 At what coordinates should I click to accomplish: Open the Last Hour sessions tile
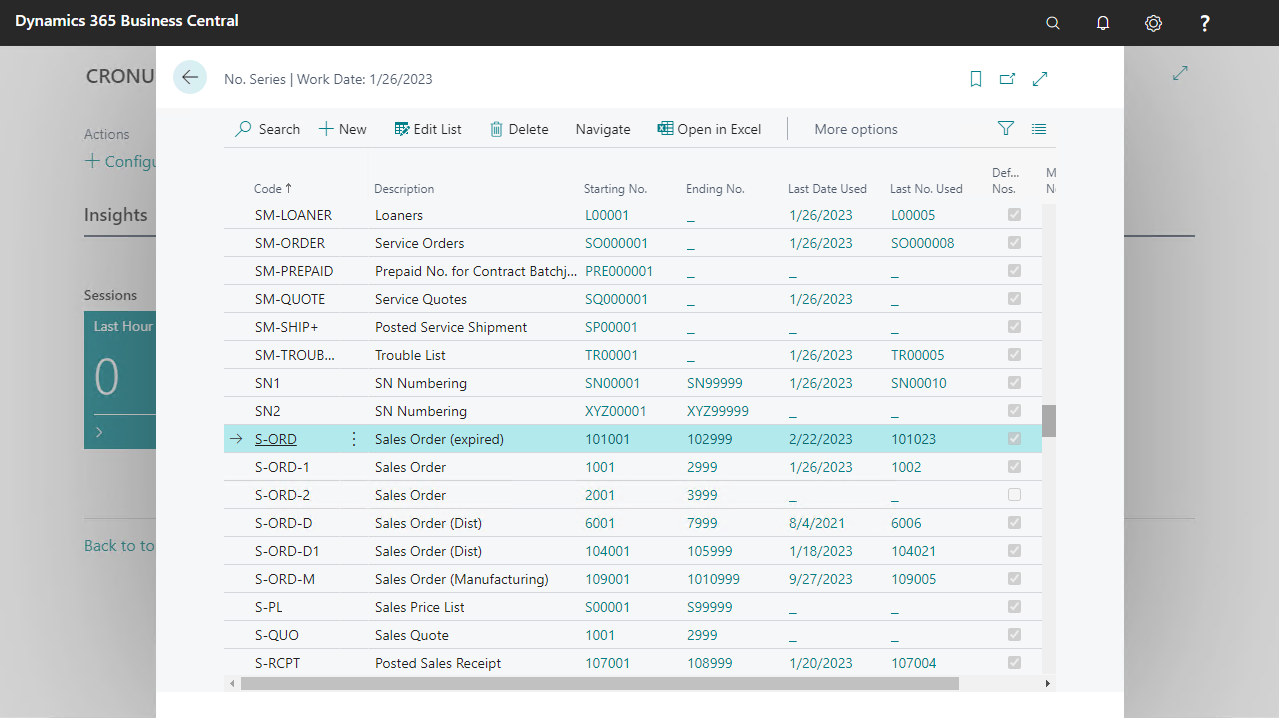tap(120, 380)
